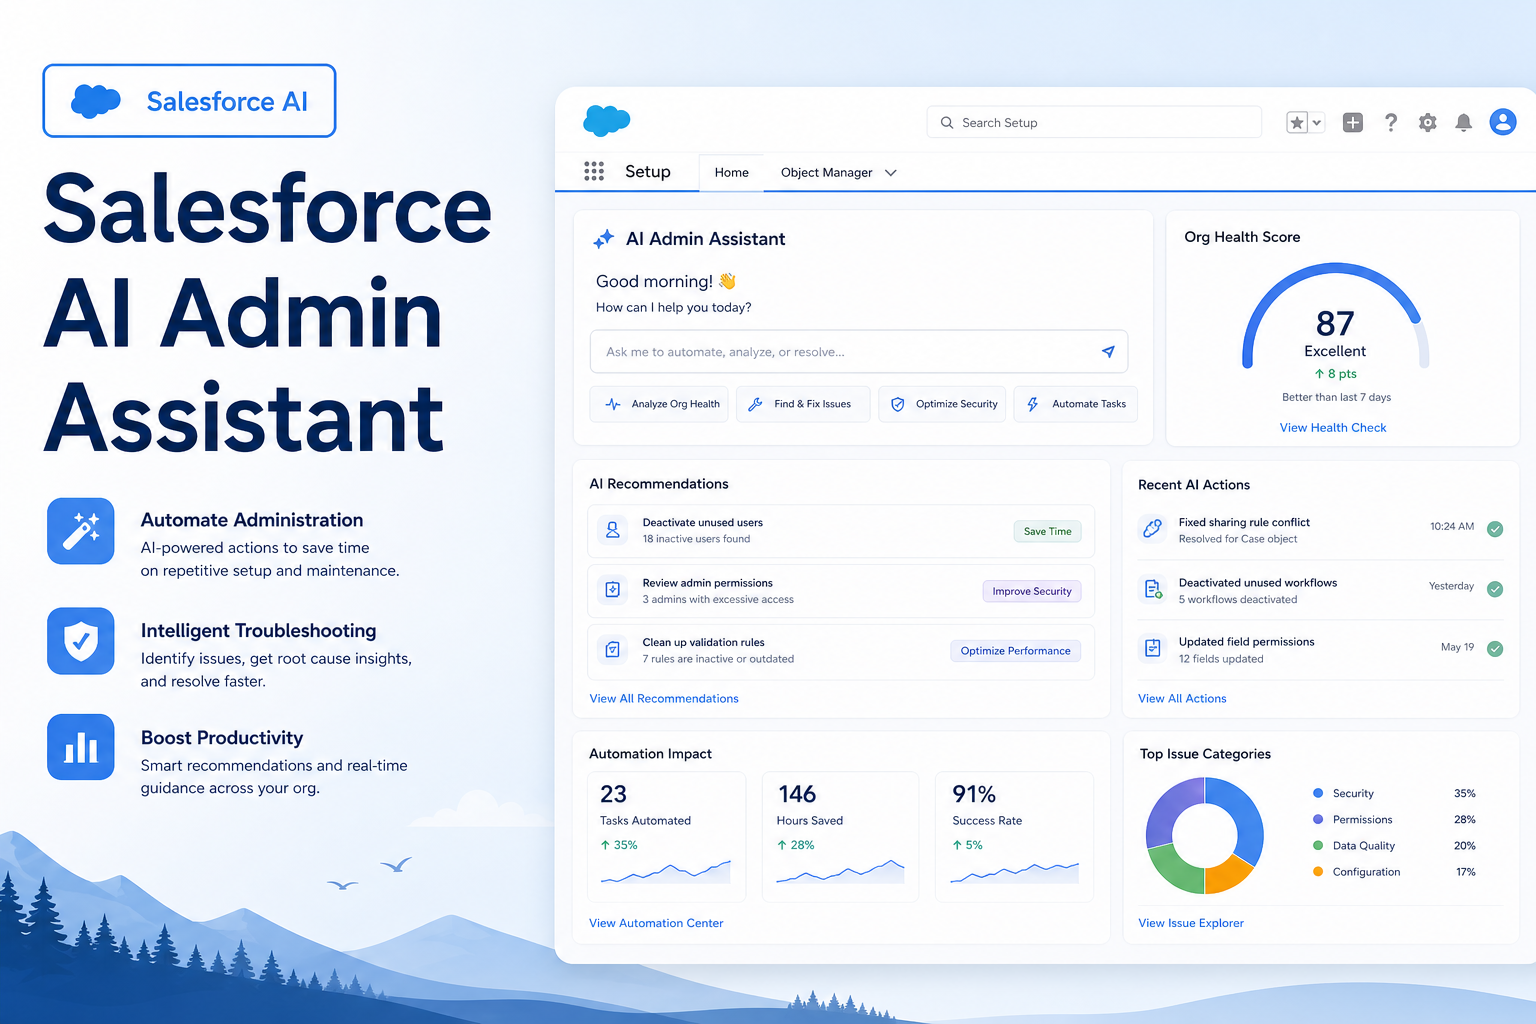The image size is (1536, 1024).
Task: Click the 'Review admin permissions' recommendation title
Action: tap(707, 583)
